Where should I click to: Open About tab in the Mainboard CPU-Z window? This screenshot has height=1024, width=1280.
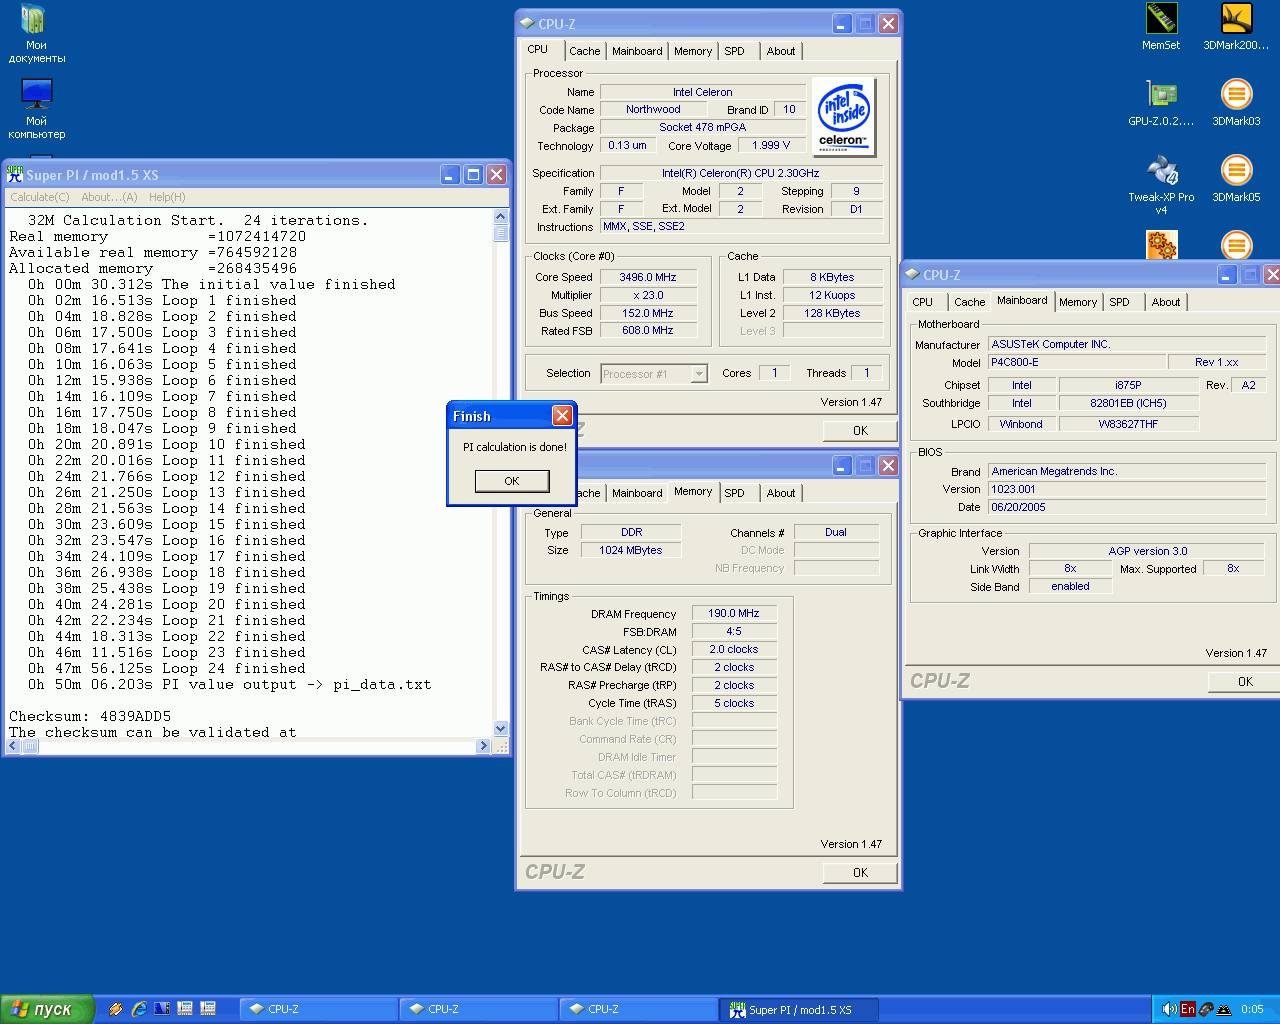[1166, 302]
